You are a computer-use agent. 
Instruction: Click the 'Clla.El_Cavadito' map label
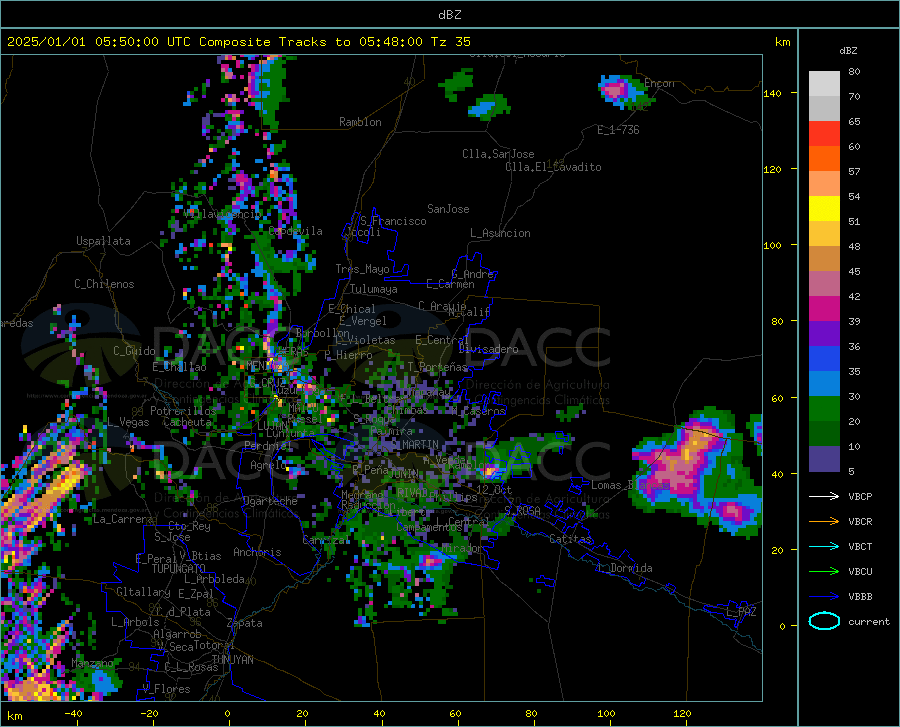553,167
